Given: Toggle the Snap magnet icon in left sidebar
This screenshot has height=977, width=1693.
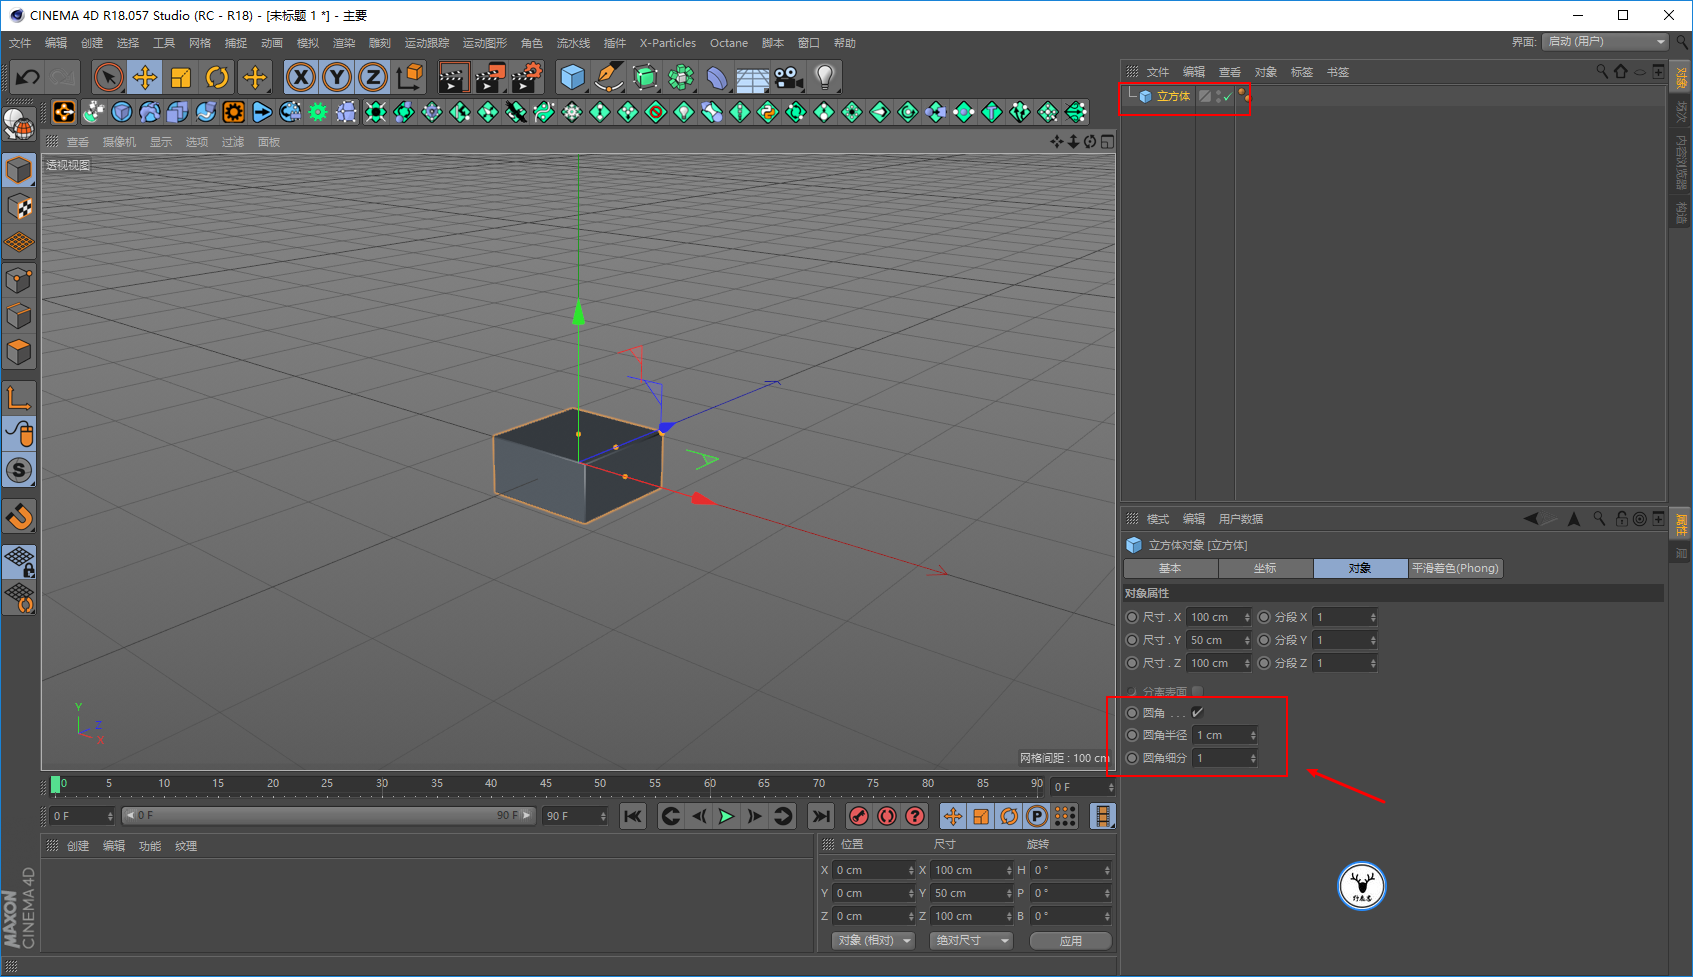Looking at the screenshot, I should pos(19,516).
